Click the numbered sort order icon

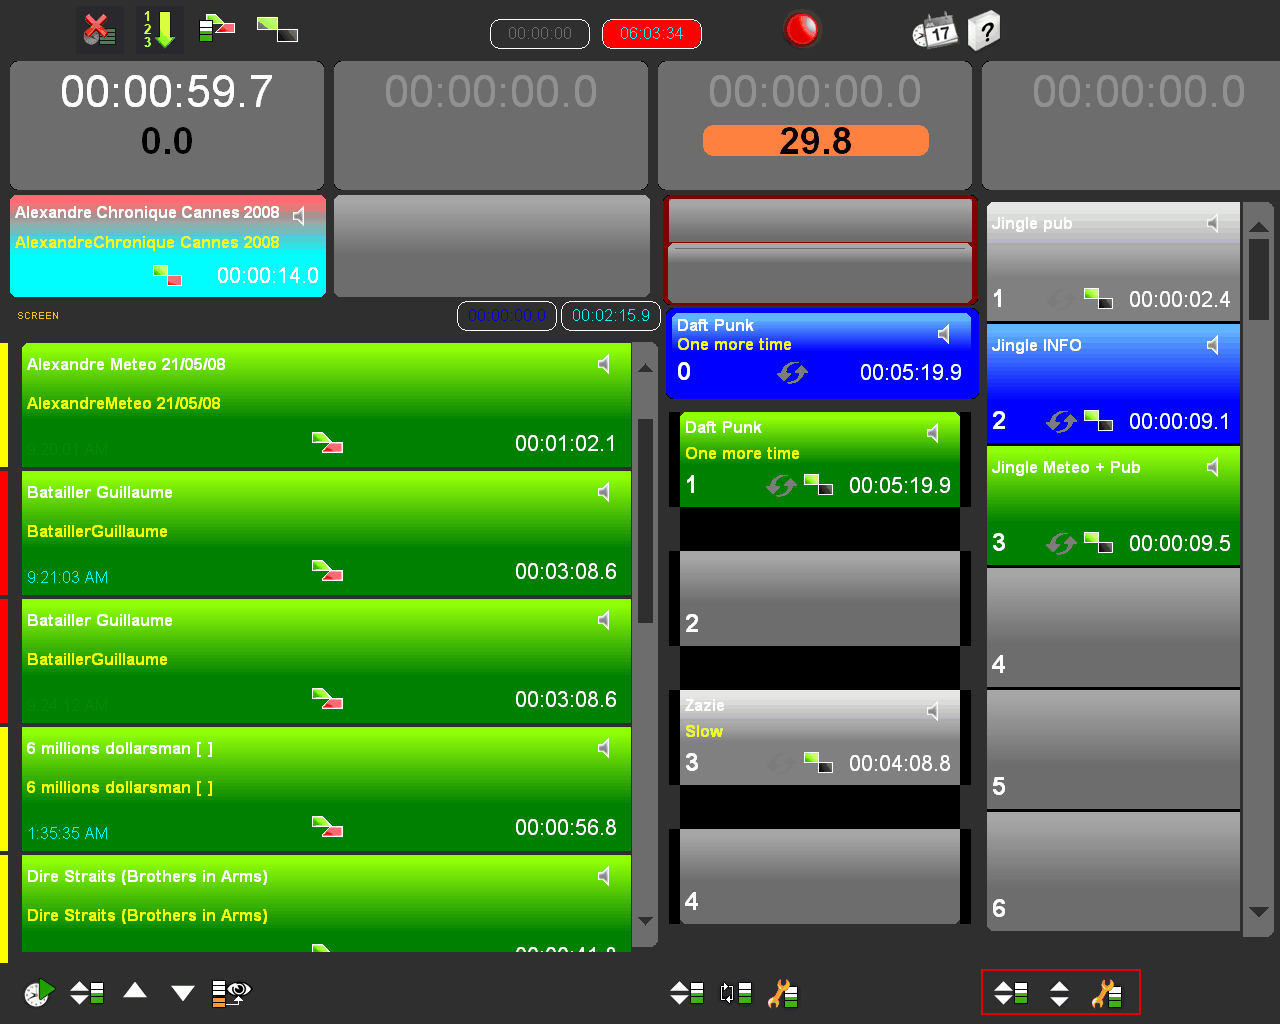click(x=158, y=30)
